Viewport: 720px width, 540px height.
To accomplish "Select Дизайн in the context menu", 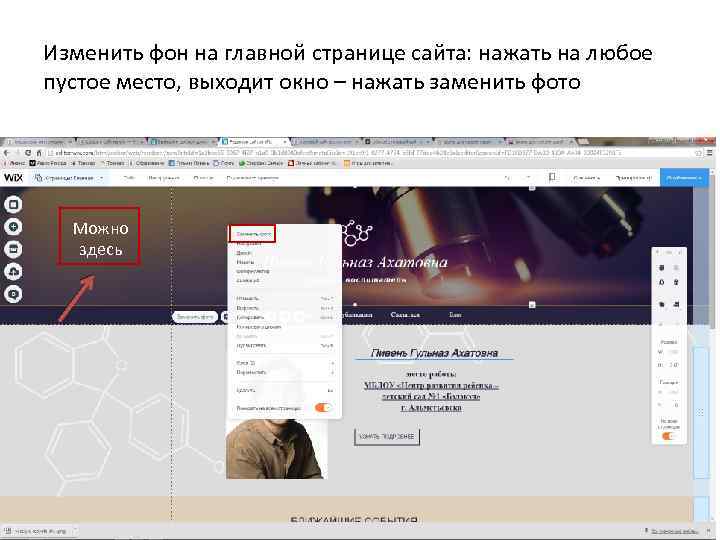I will click(x=244, y=253).
